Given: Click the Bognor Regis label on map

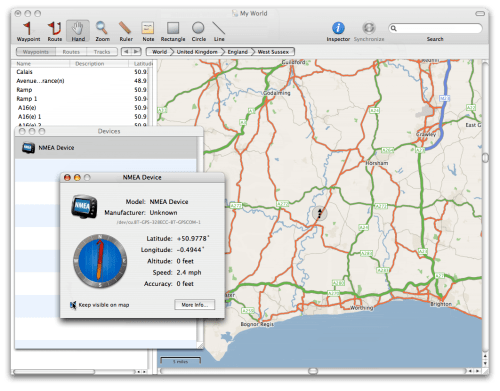Looking at the screenshot, I should tap(257, 324).
